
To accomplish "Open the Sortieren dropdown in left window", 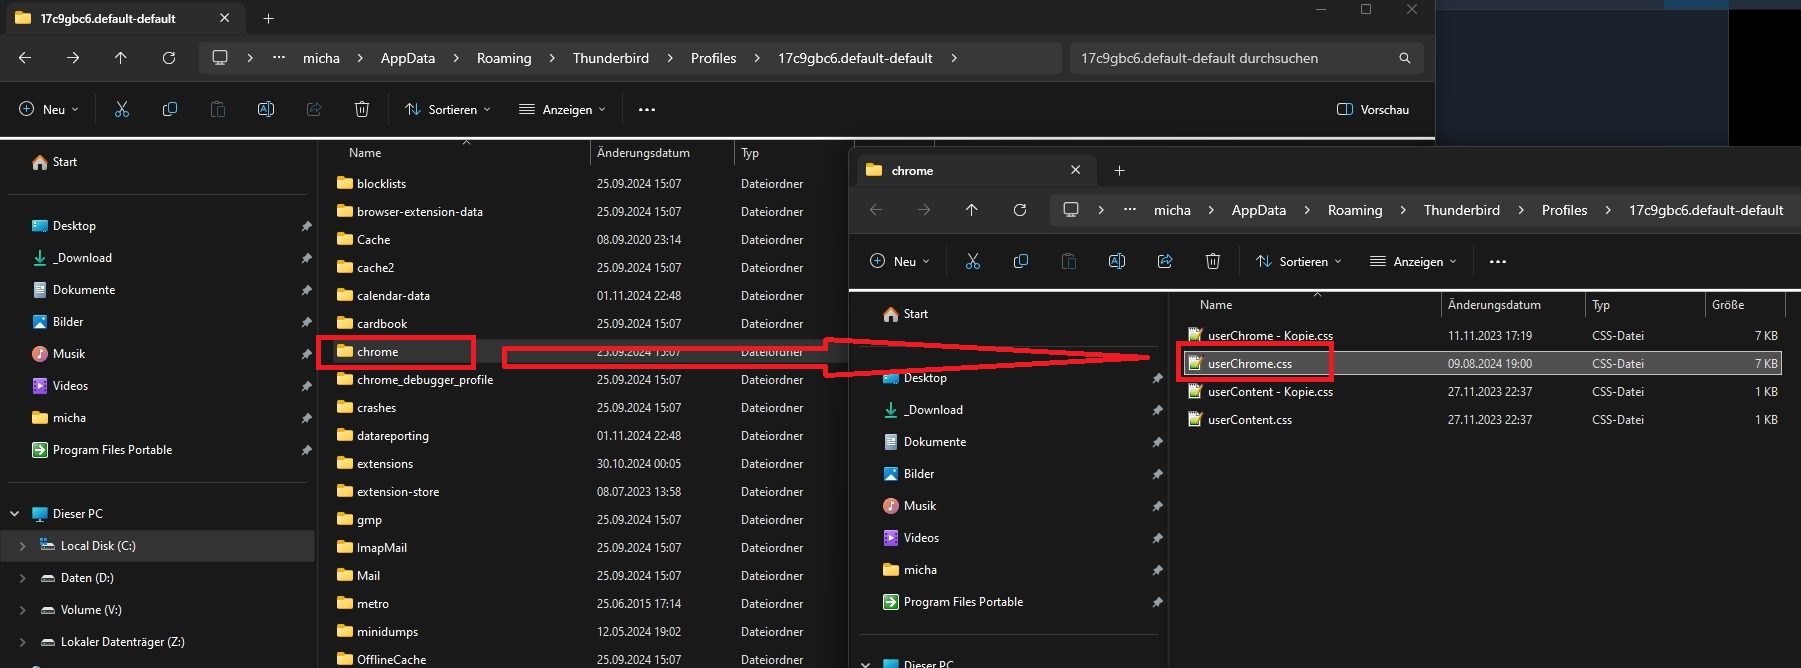I will 447,109.
